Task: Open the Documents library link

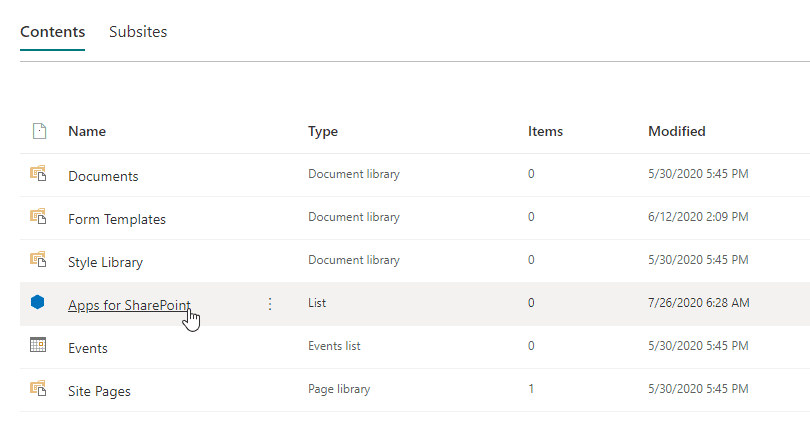Action: click(x=103, y=176)
